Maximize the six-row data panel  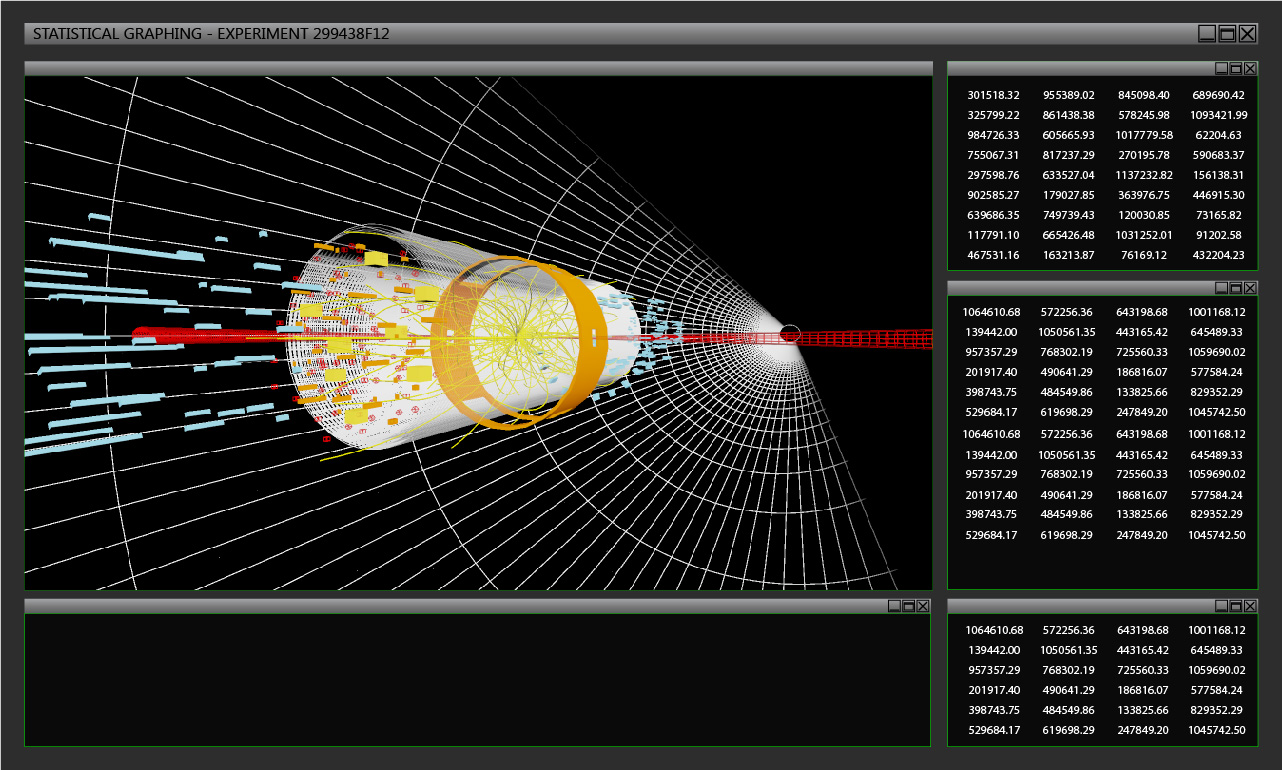(x=1235, y=606)
